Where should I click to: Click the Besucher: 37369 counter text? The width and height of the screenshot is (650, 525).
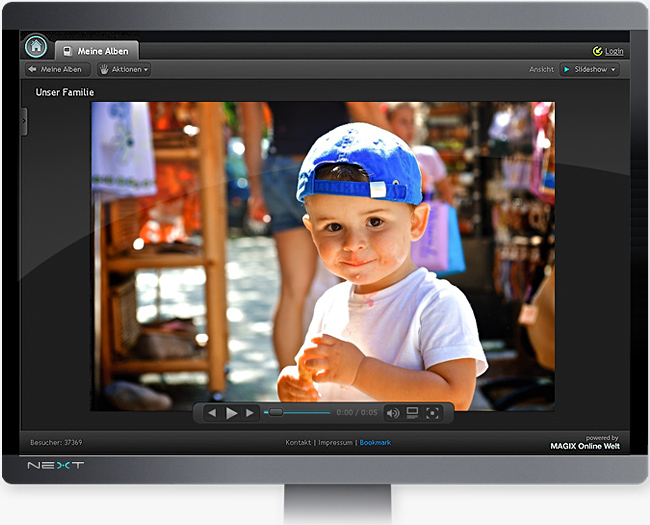coord(56,442)
